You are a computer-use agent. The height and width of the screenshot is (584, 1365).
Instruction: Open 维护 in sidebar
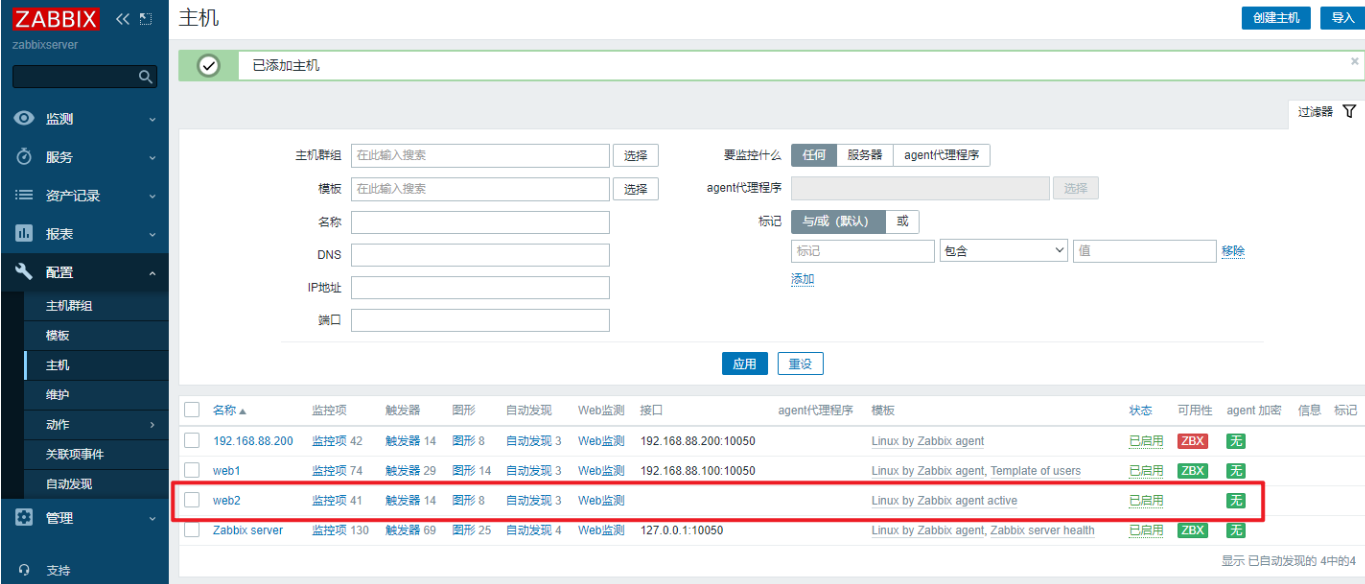pos(58,395)
